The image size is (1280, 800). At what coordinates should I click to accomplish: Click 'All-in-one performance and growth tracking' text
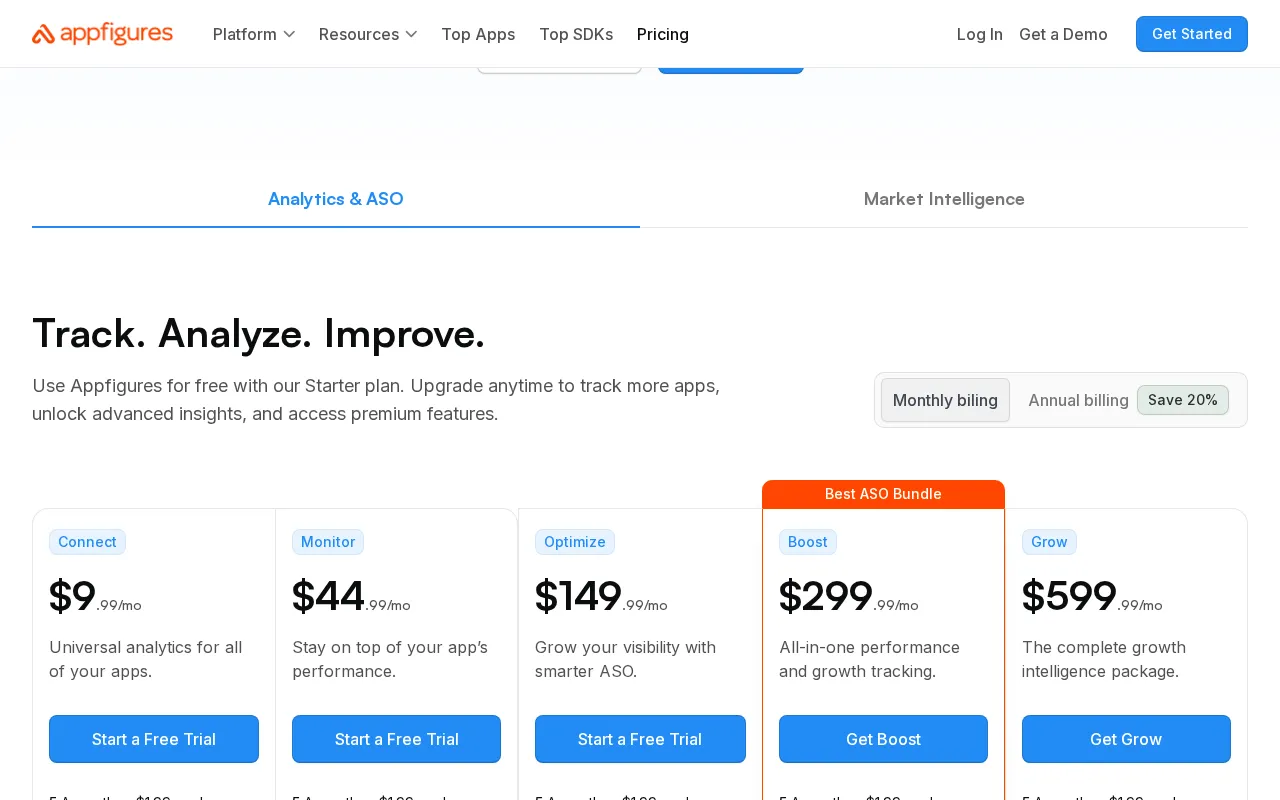tap(869, 659)
